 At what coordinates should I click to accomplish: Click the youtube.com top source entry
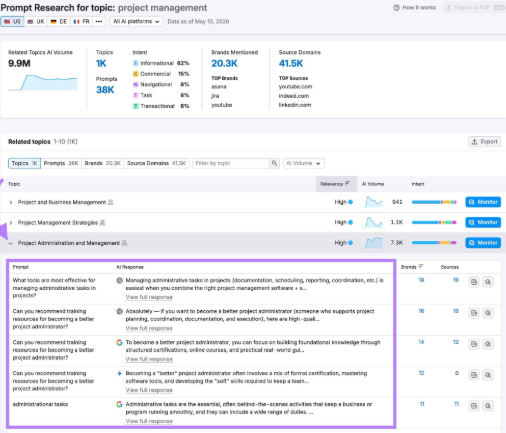pyautogui.click(x=295, y=87)
